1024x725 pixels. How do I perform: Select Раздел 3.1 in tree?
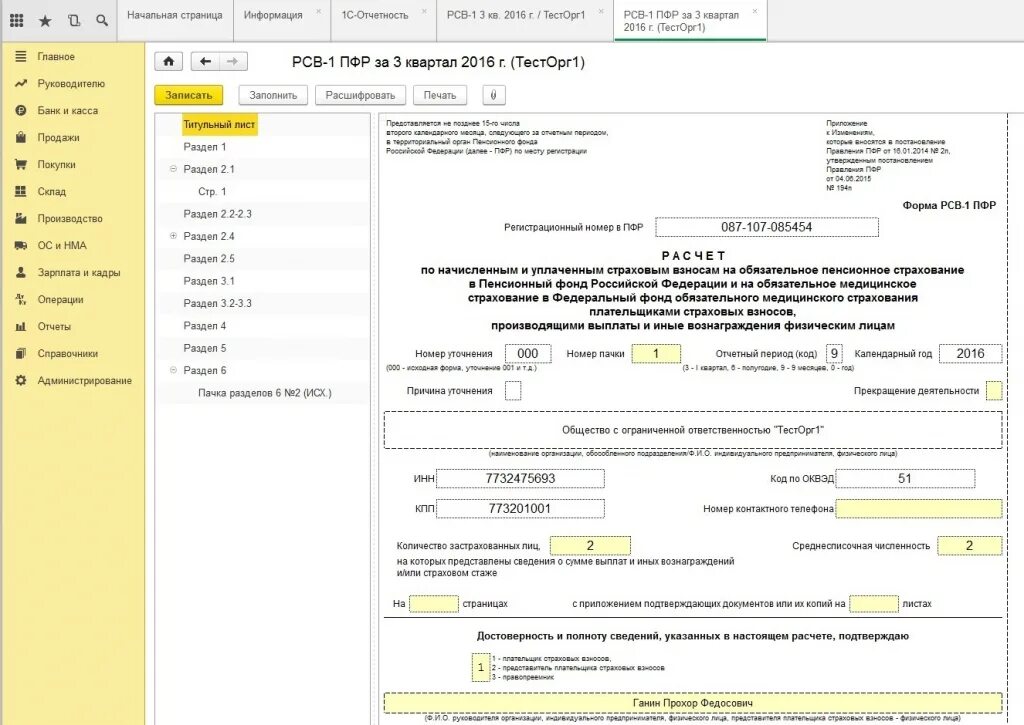pos(209,281)
